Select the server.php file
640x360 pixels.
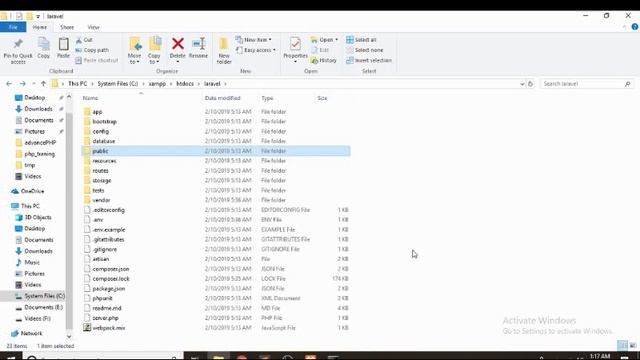pyautogui.click(x=216, y=318)
